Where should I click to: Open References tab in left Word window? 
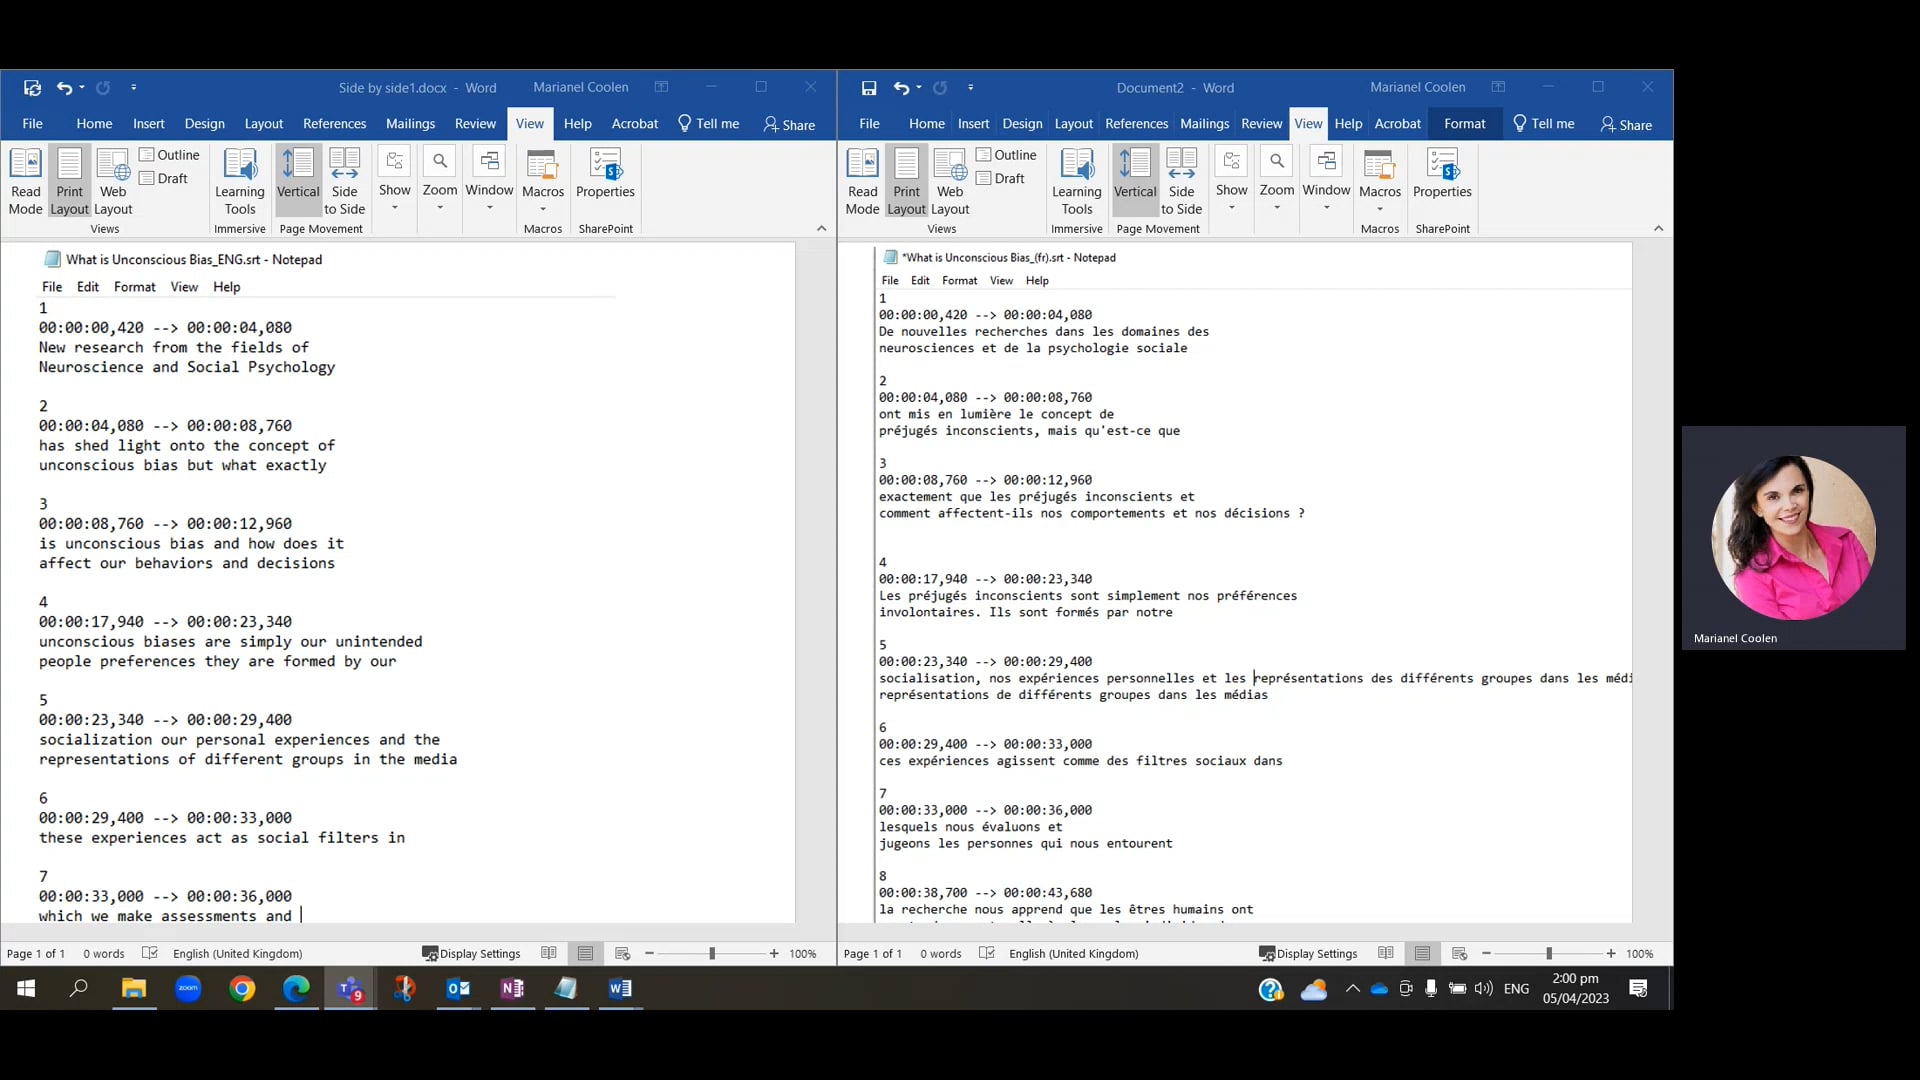(x=334, y=124)
